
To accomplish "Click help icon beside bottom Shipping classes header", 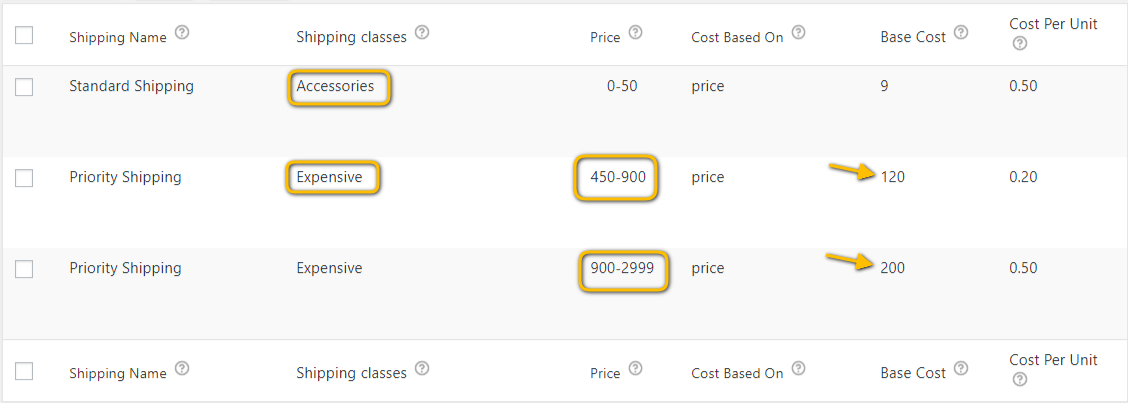I will tap(422, 369).
